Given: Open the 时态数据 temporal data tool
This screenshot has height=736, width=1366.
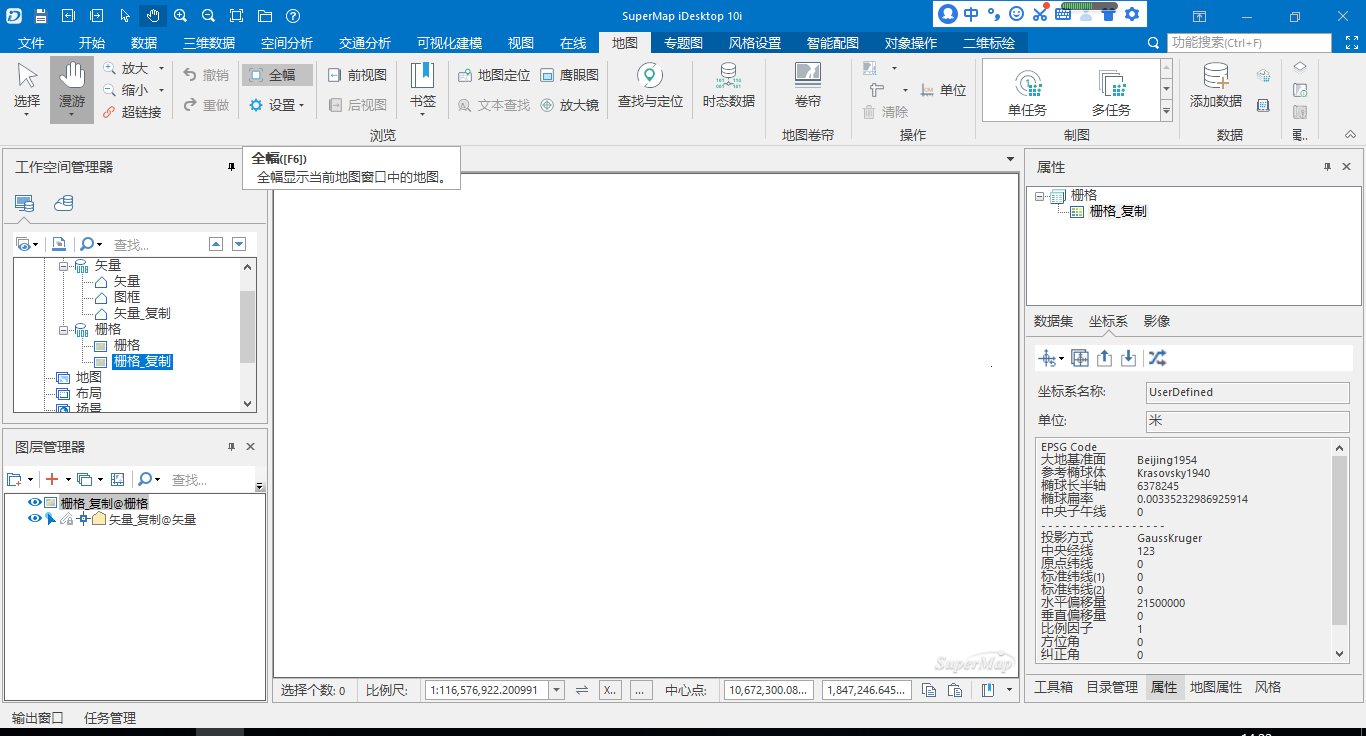Looking at the screenshot, I should click(728, 76).
